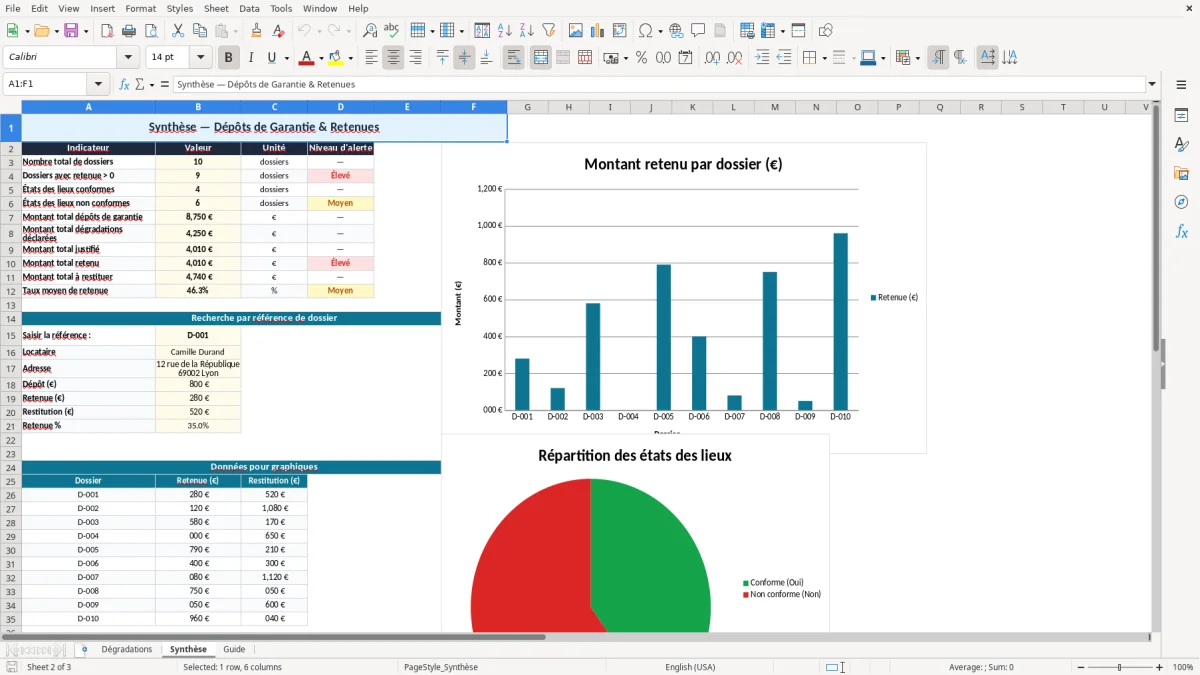Toggle Italic formatting
Viewport: 1200px width, 675px height.
[250, 58]
